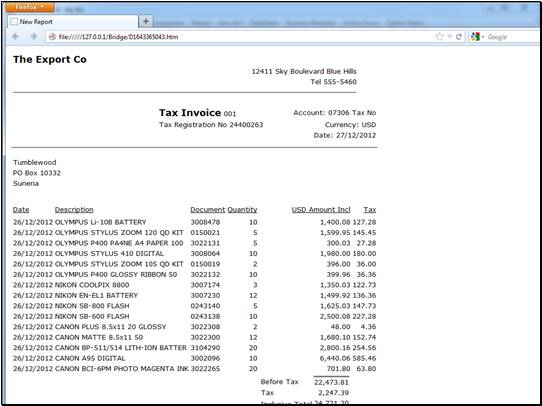Click the address bar file URL
The height and width of the screenshot is (406, 542).
pos(119,37)
